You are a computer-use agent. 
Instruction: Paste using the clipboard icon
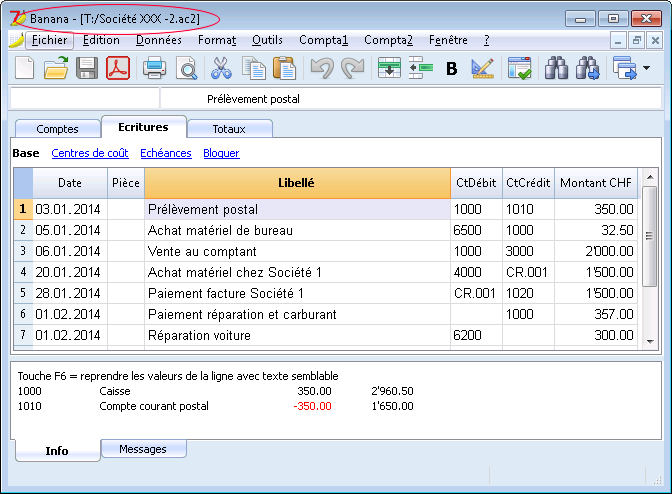pos(285,68)
